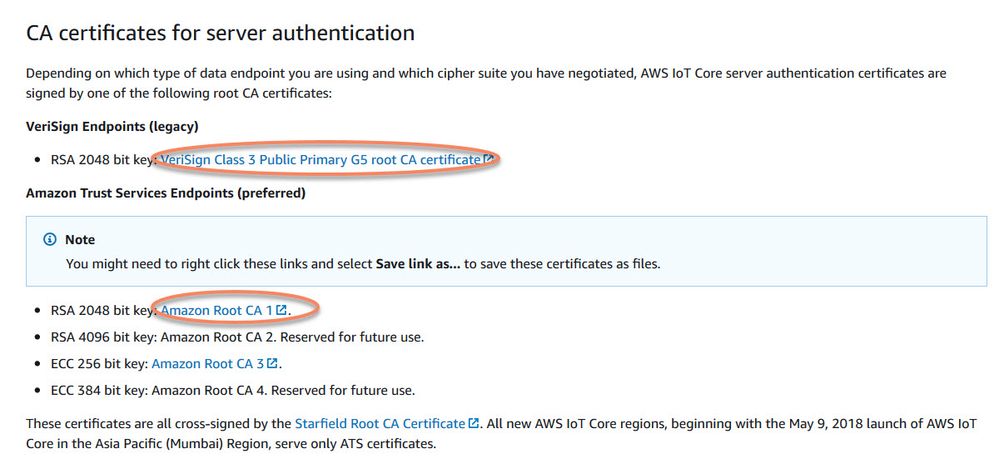This screenshot has height=465, width=999.
Task: Click the "VeriSign Endpoints (legacy)" subheading
Action: click(x=112, y=126)
